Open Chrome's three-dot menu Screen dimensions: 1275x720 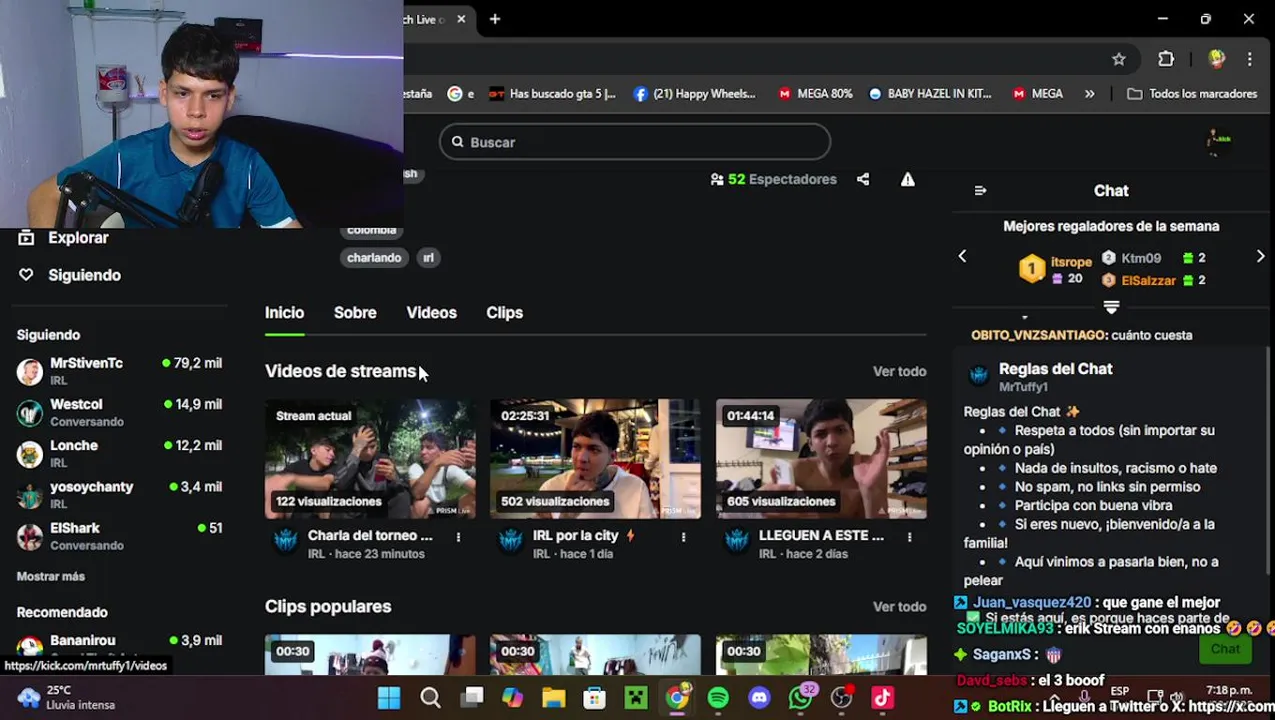(x=1249, y=59)
